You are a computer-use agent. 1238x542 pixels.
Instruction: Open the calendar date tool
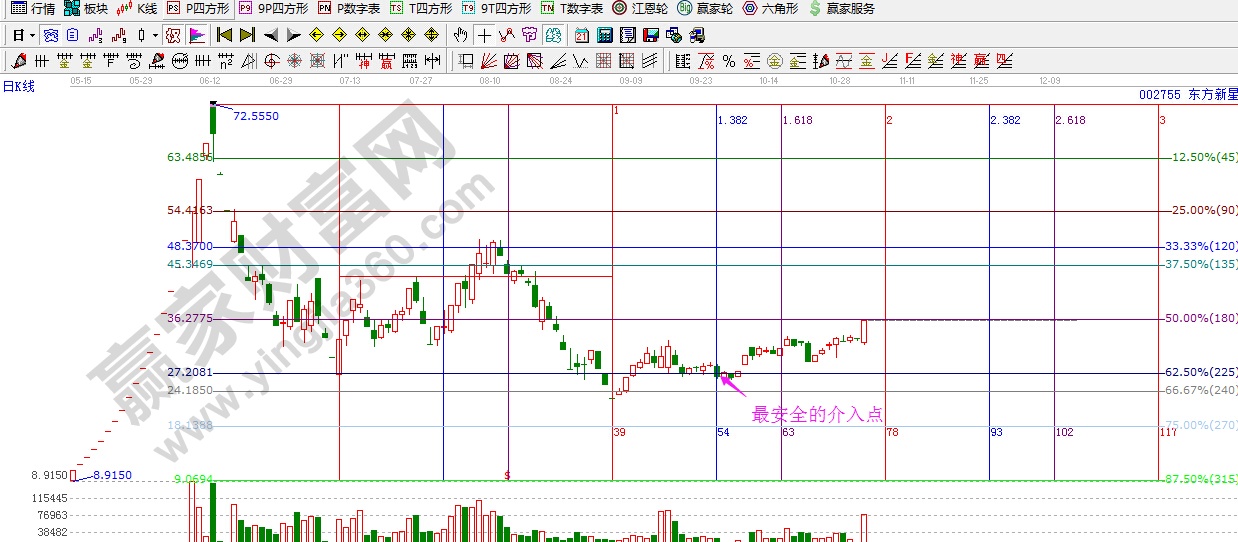582,35
